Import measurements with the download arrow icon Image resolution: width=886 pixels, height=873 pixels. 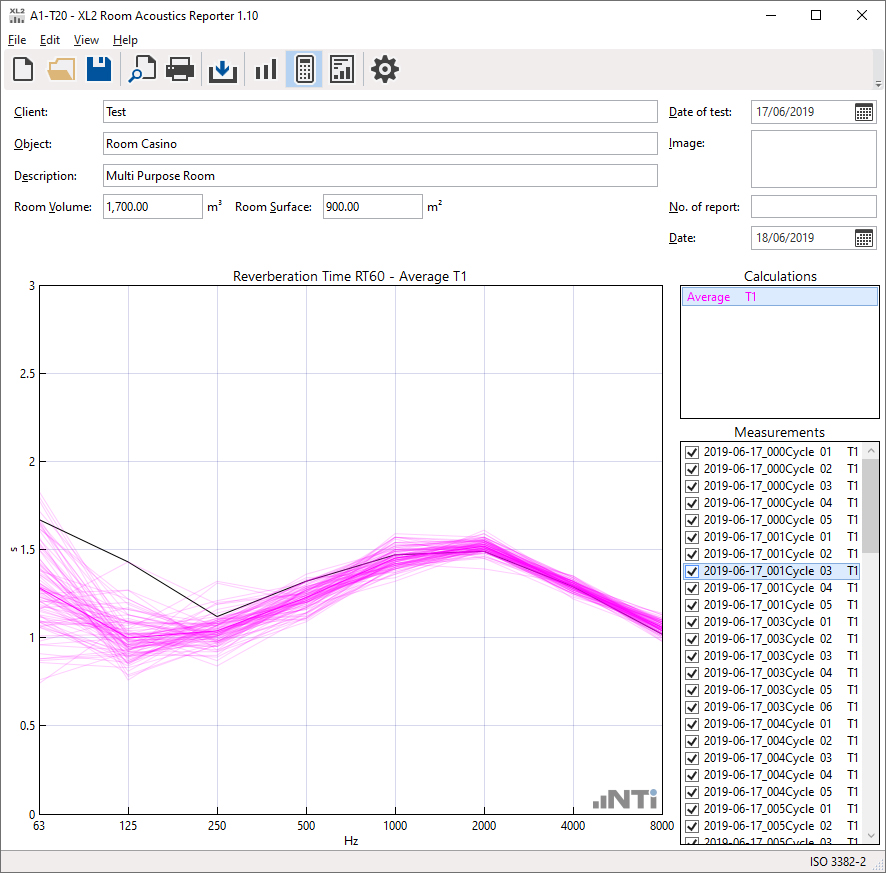pyautogui.click(x=222, y=69)
